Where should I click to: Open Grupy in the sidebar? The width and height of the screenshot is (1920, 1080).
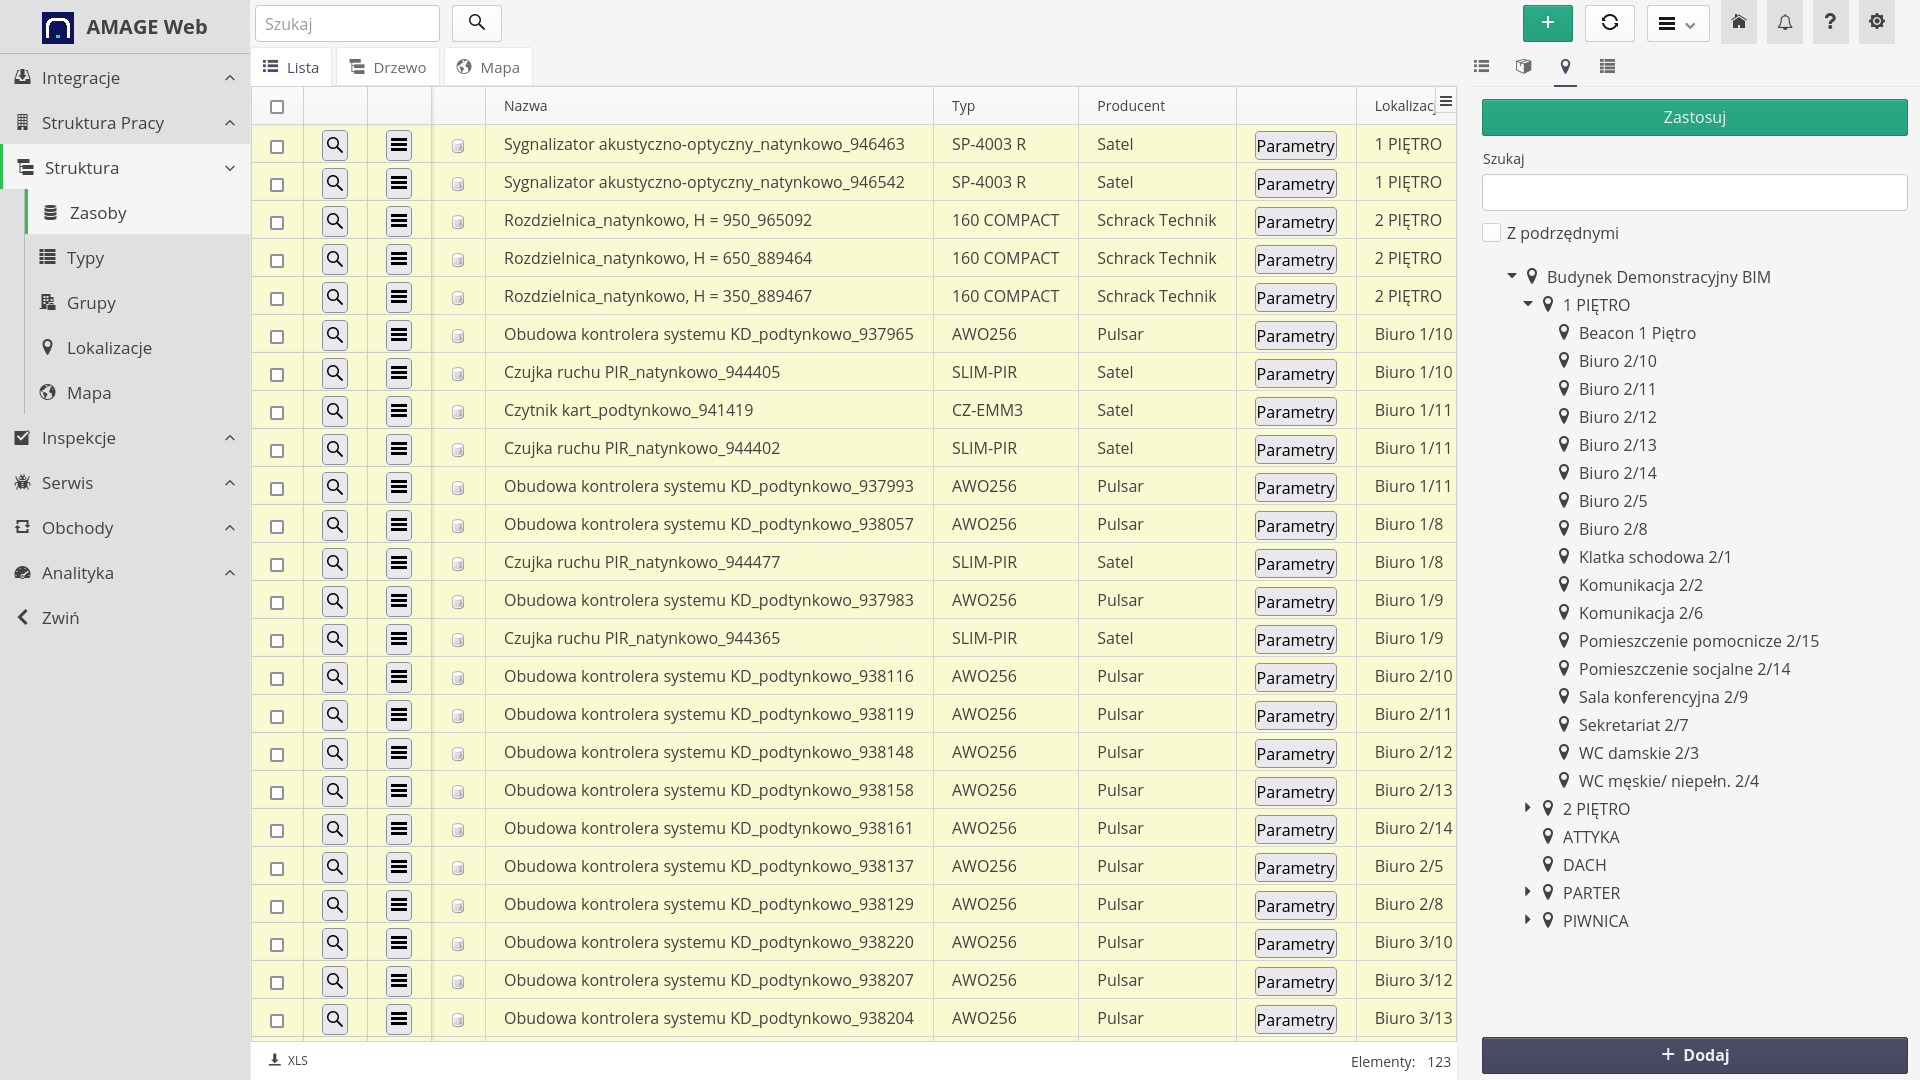tap(138, 303)
